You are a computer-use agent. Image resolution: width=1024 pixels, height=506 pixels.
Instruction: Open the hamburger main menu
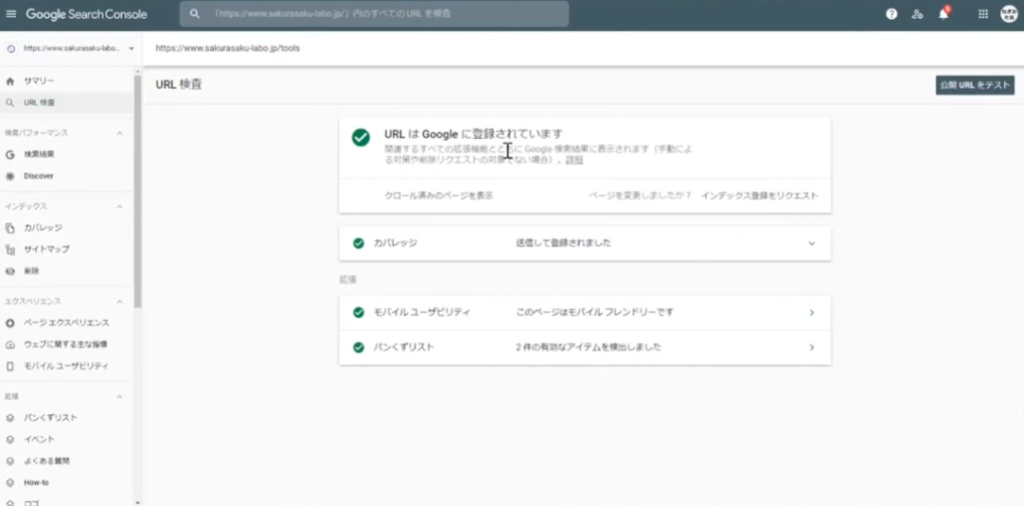click(11, 14)
